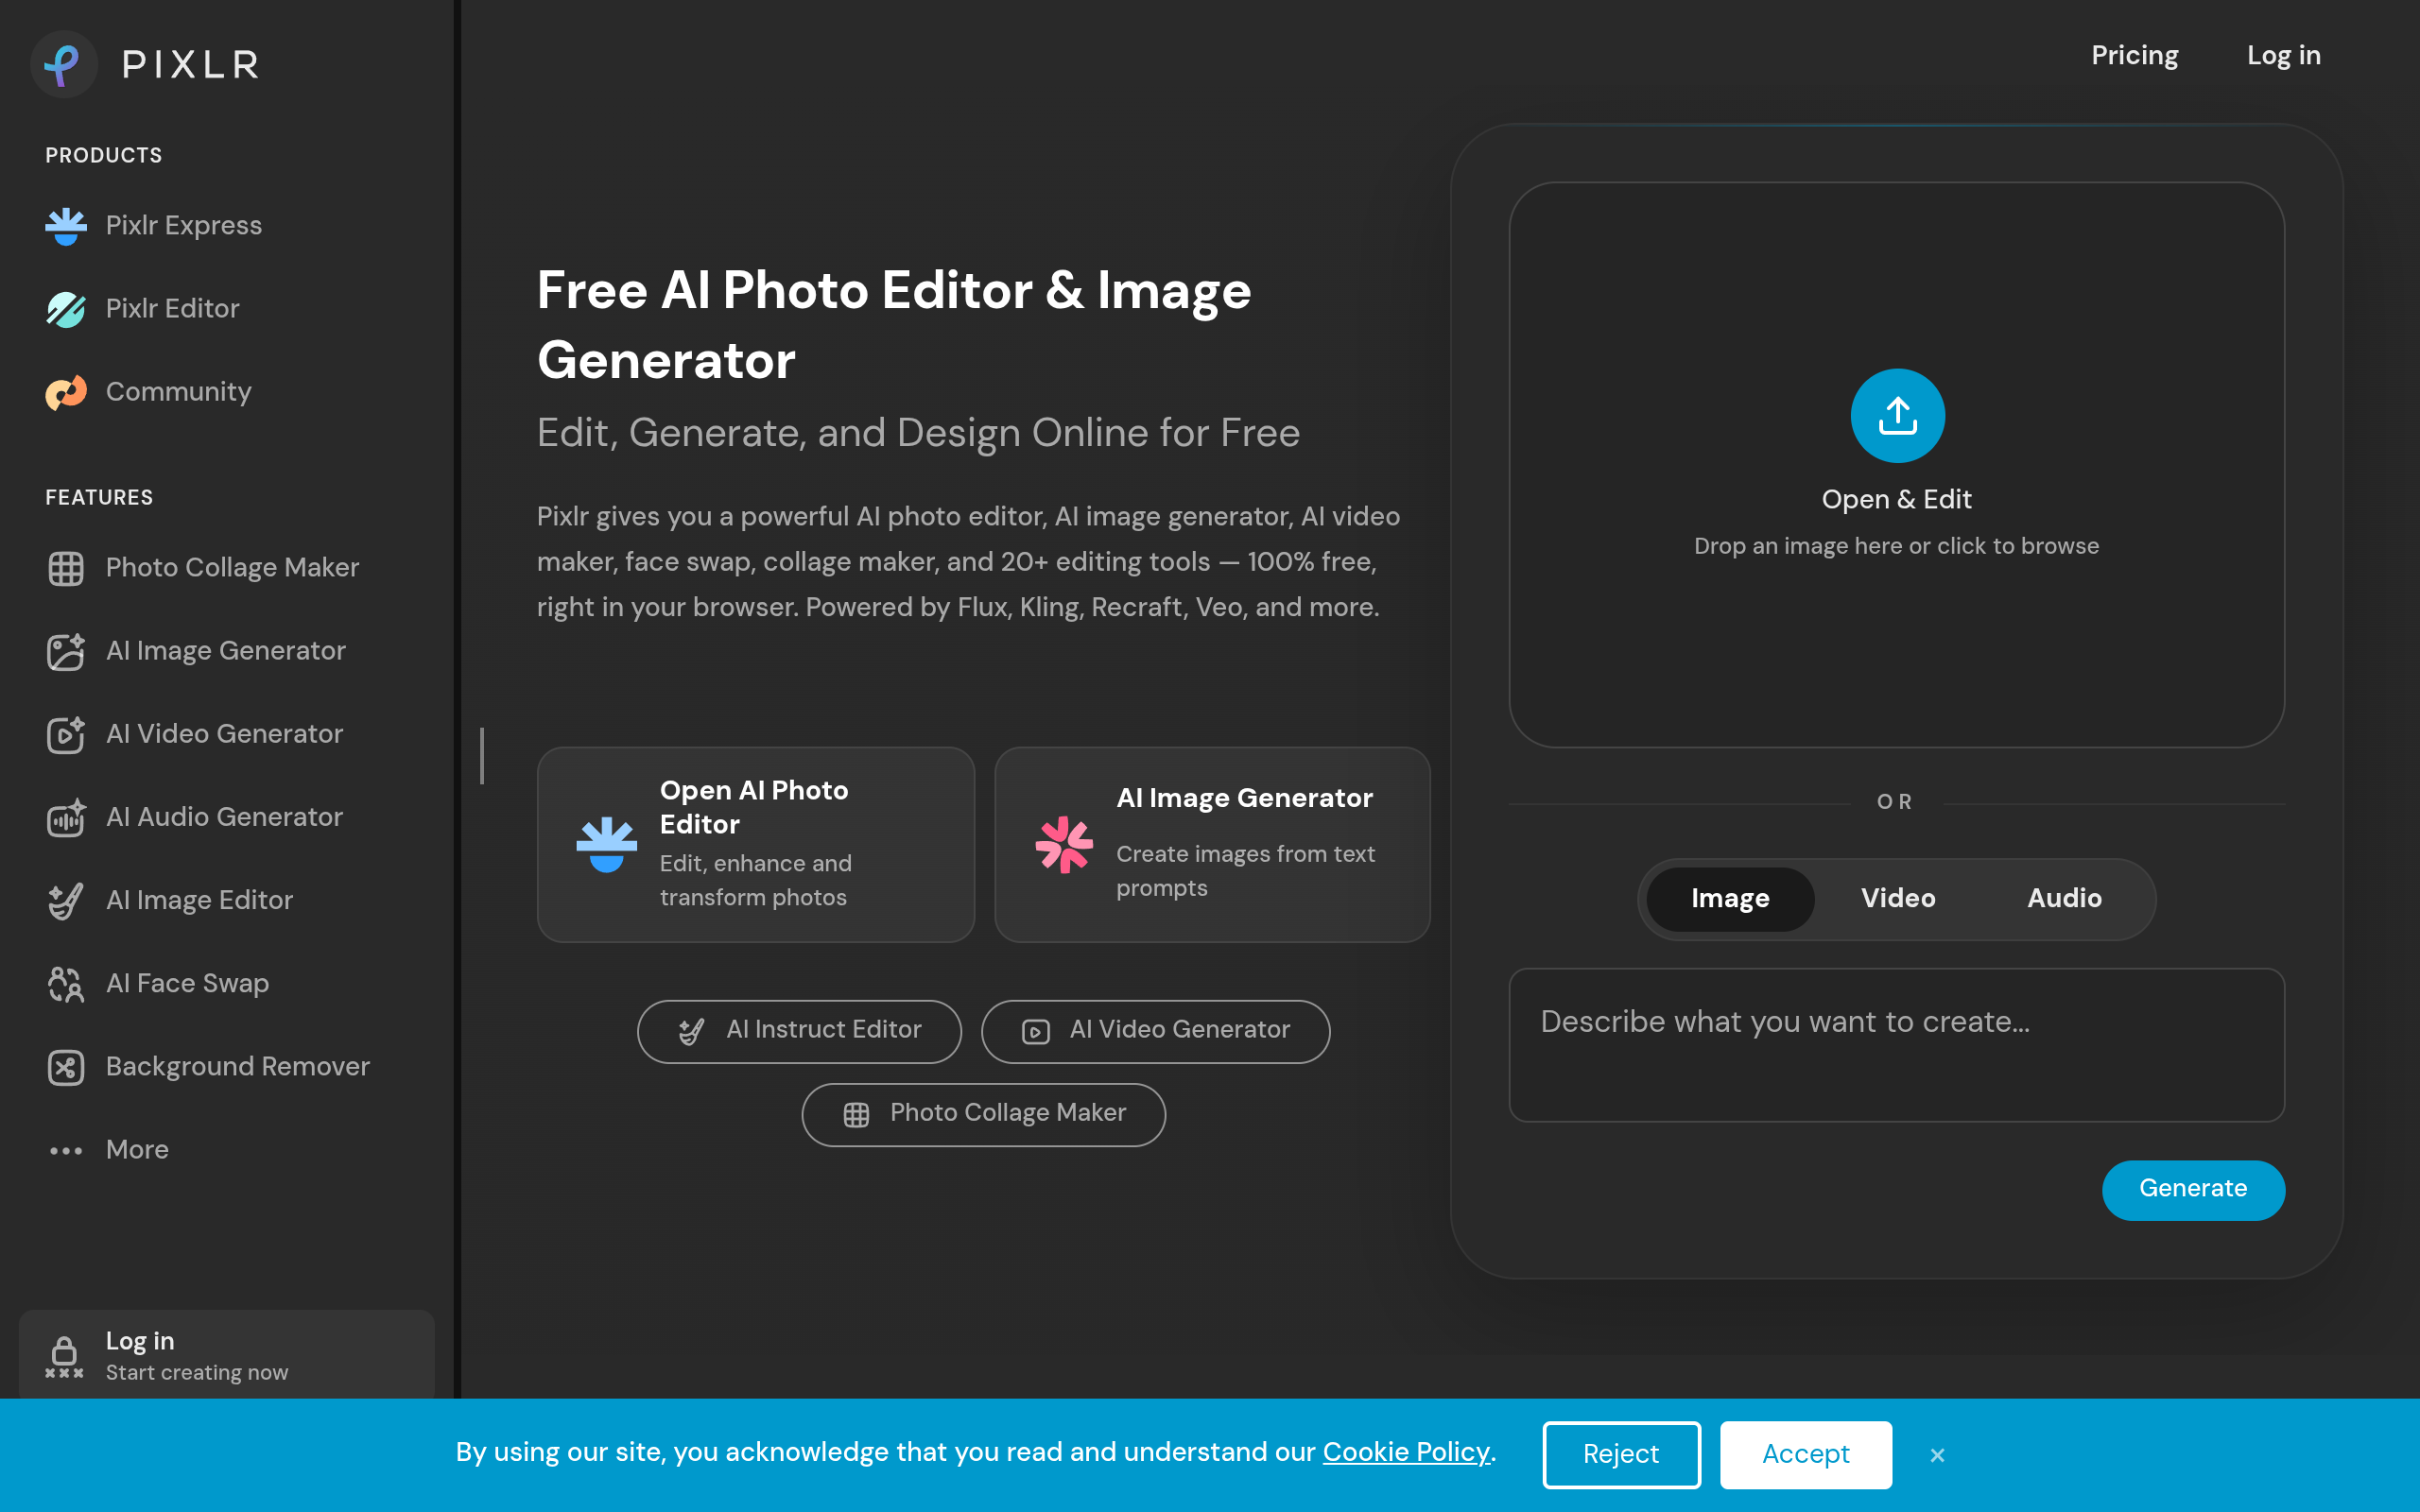Image resolution: width=2420 pixels, height=1512 pixels.
Task: Switch to the Image tab
Action: 1730,899
